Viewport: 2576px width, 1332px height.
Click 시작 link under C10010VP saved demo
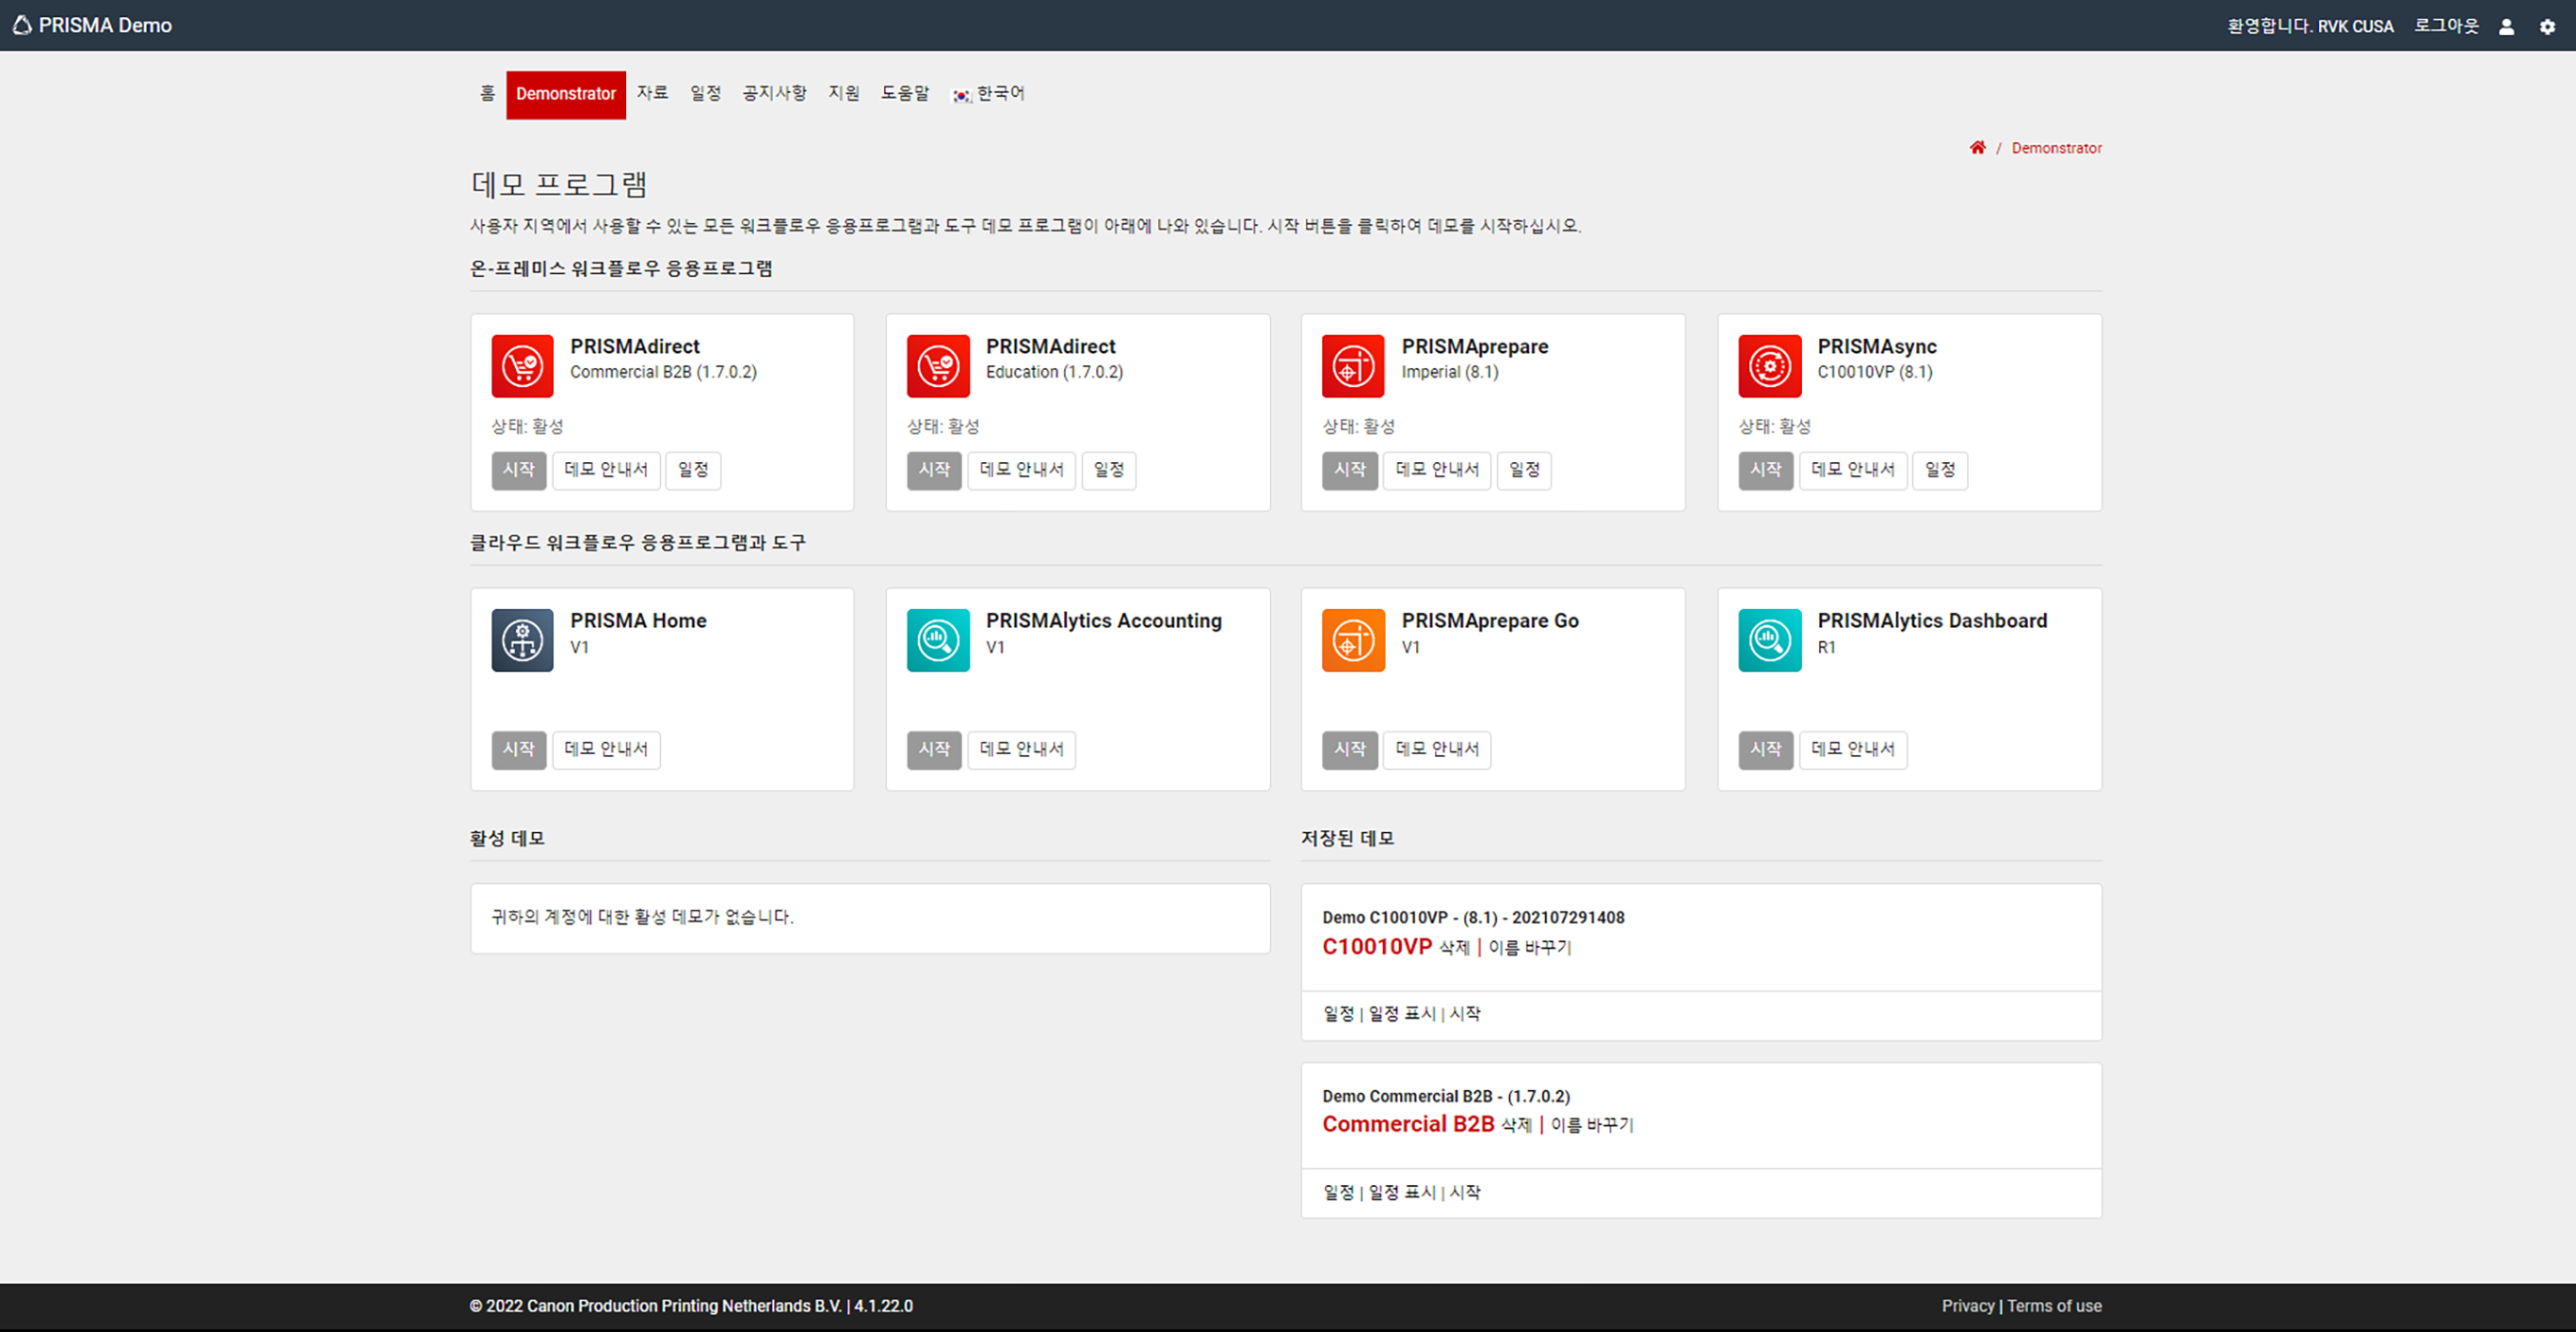coord(1465,1014)
